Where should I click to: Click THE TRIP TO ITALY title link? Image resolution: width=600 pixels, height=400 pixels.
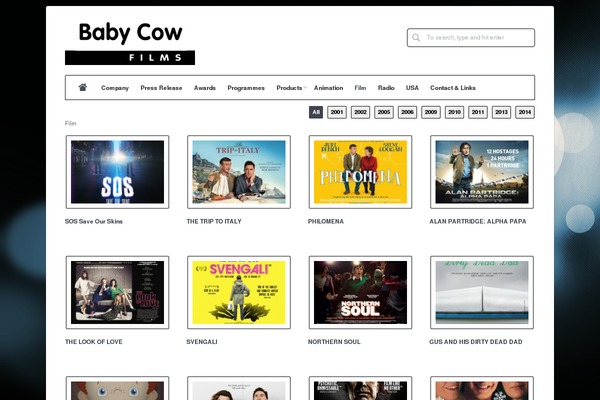click(214, 221)
